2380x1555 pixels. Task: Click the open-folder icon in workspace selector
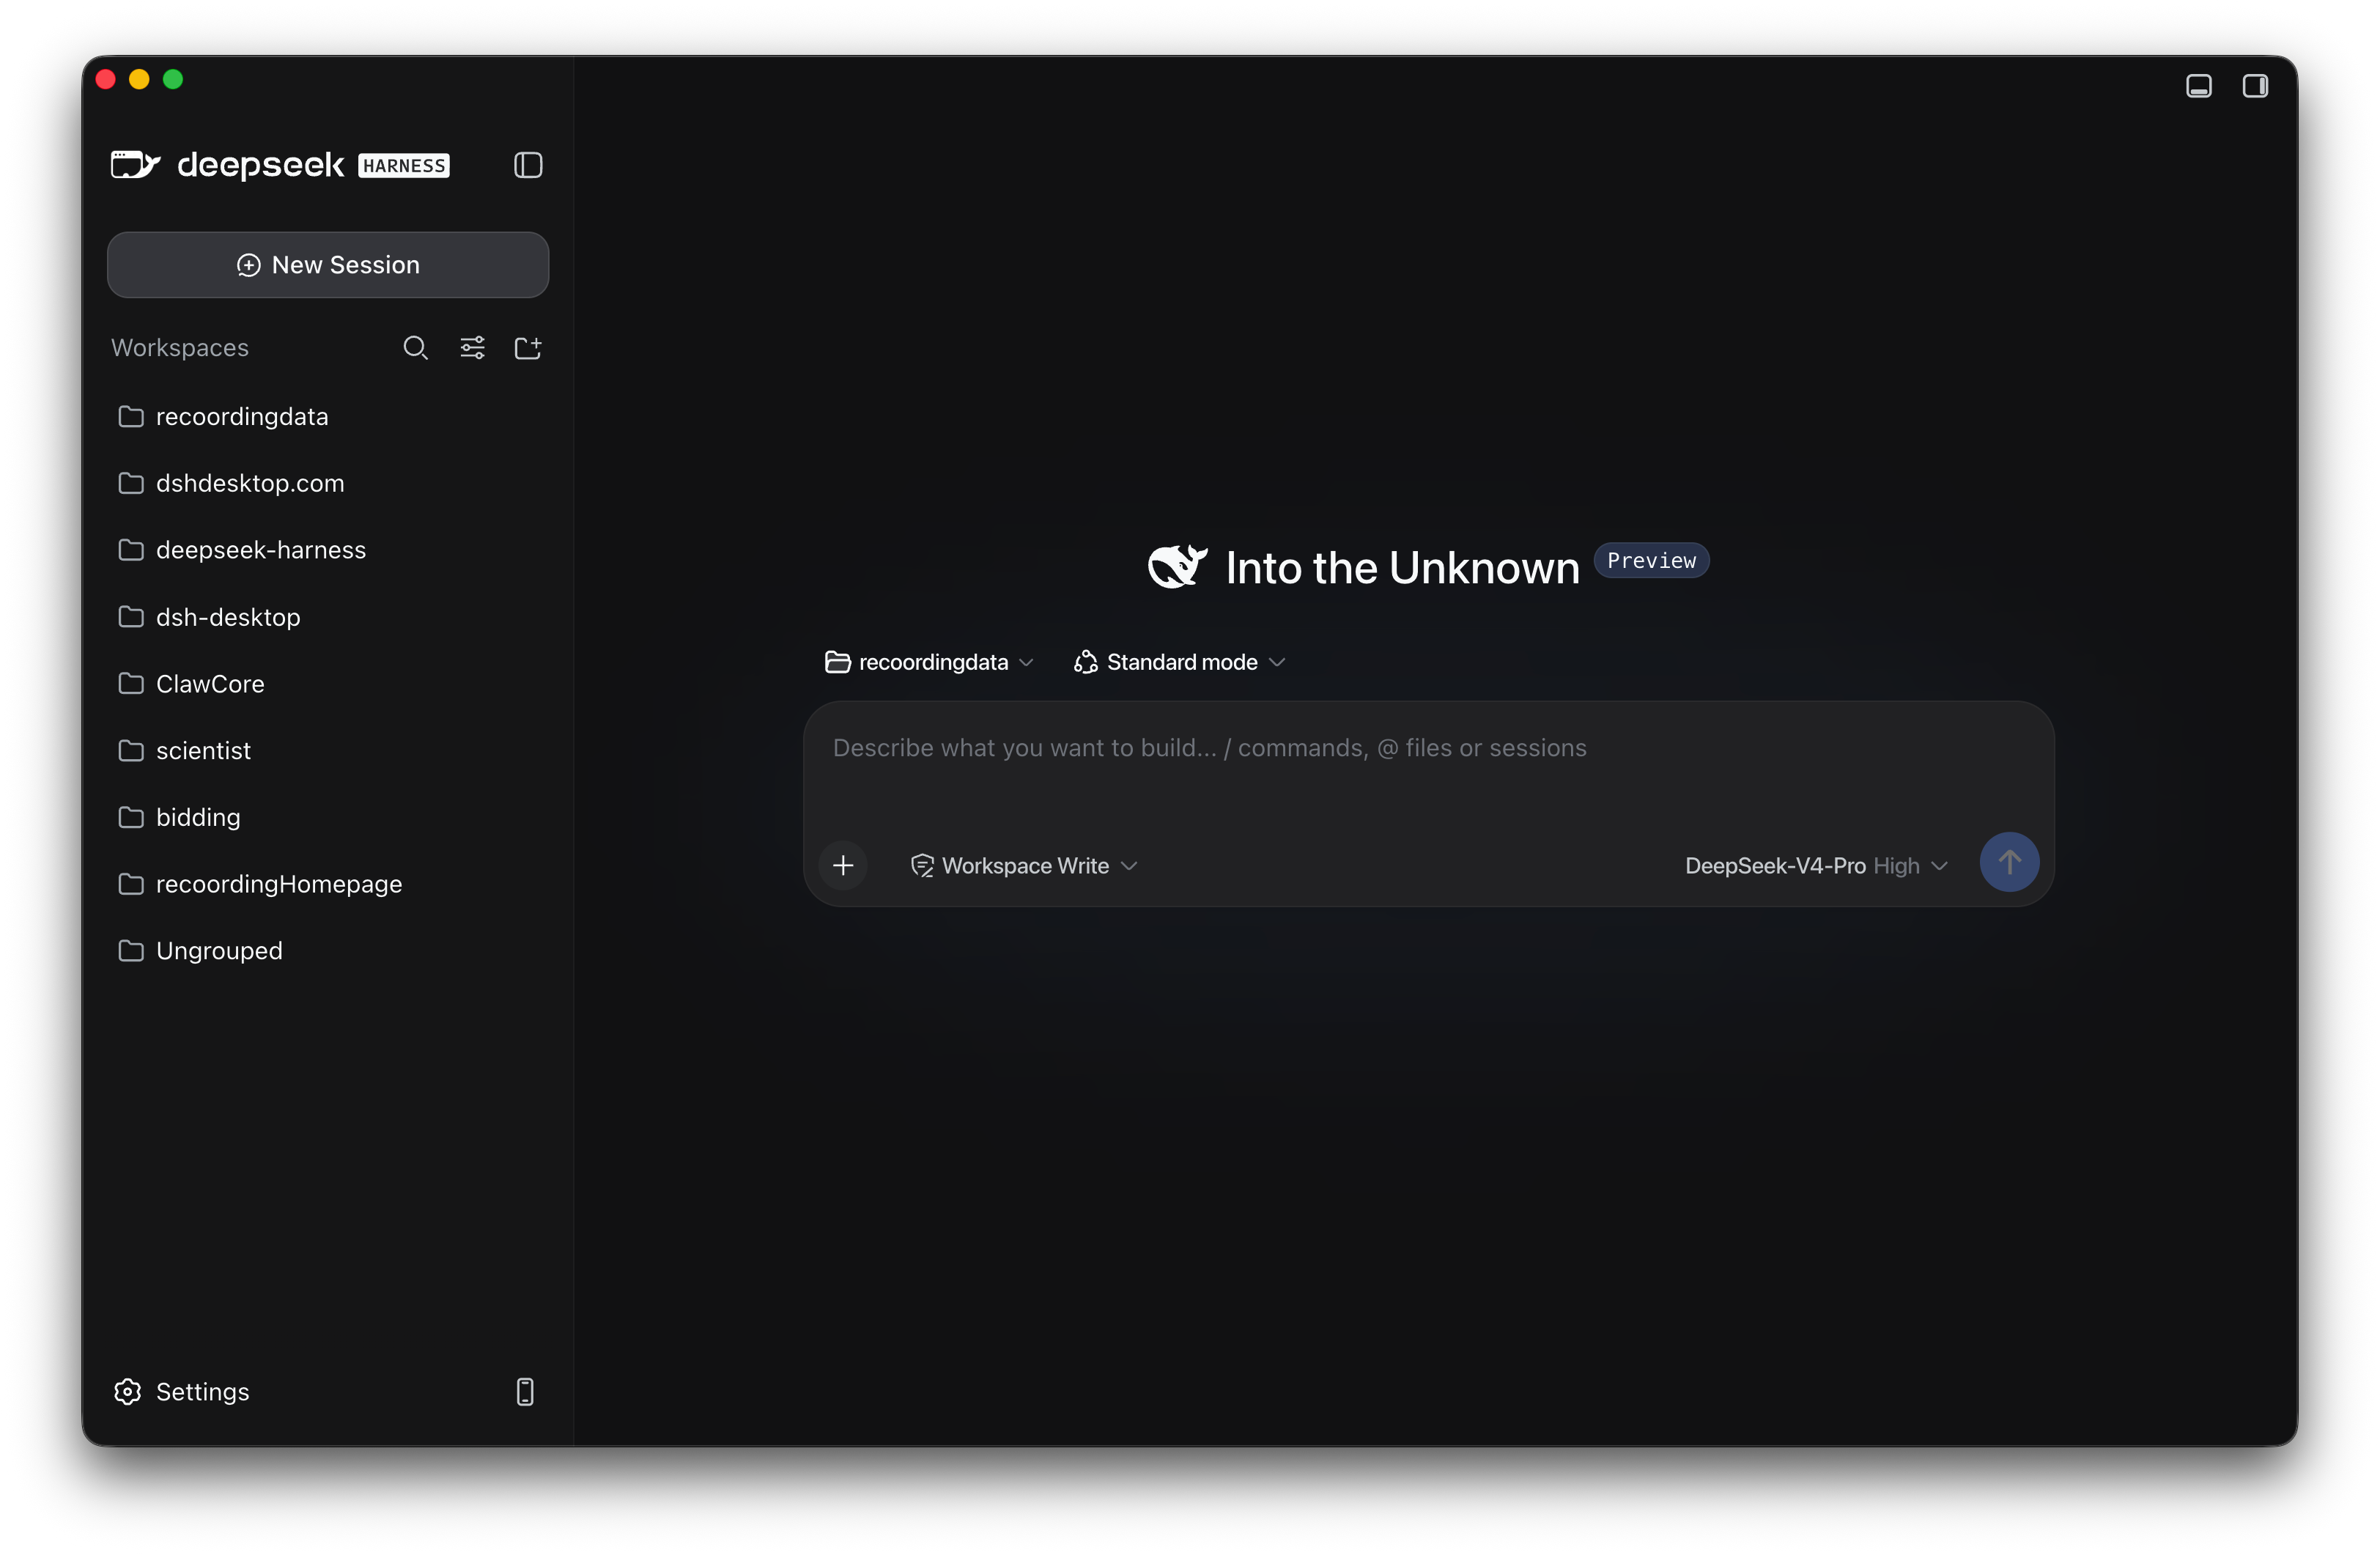click(838, 662)
